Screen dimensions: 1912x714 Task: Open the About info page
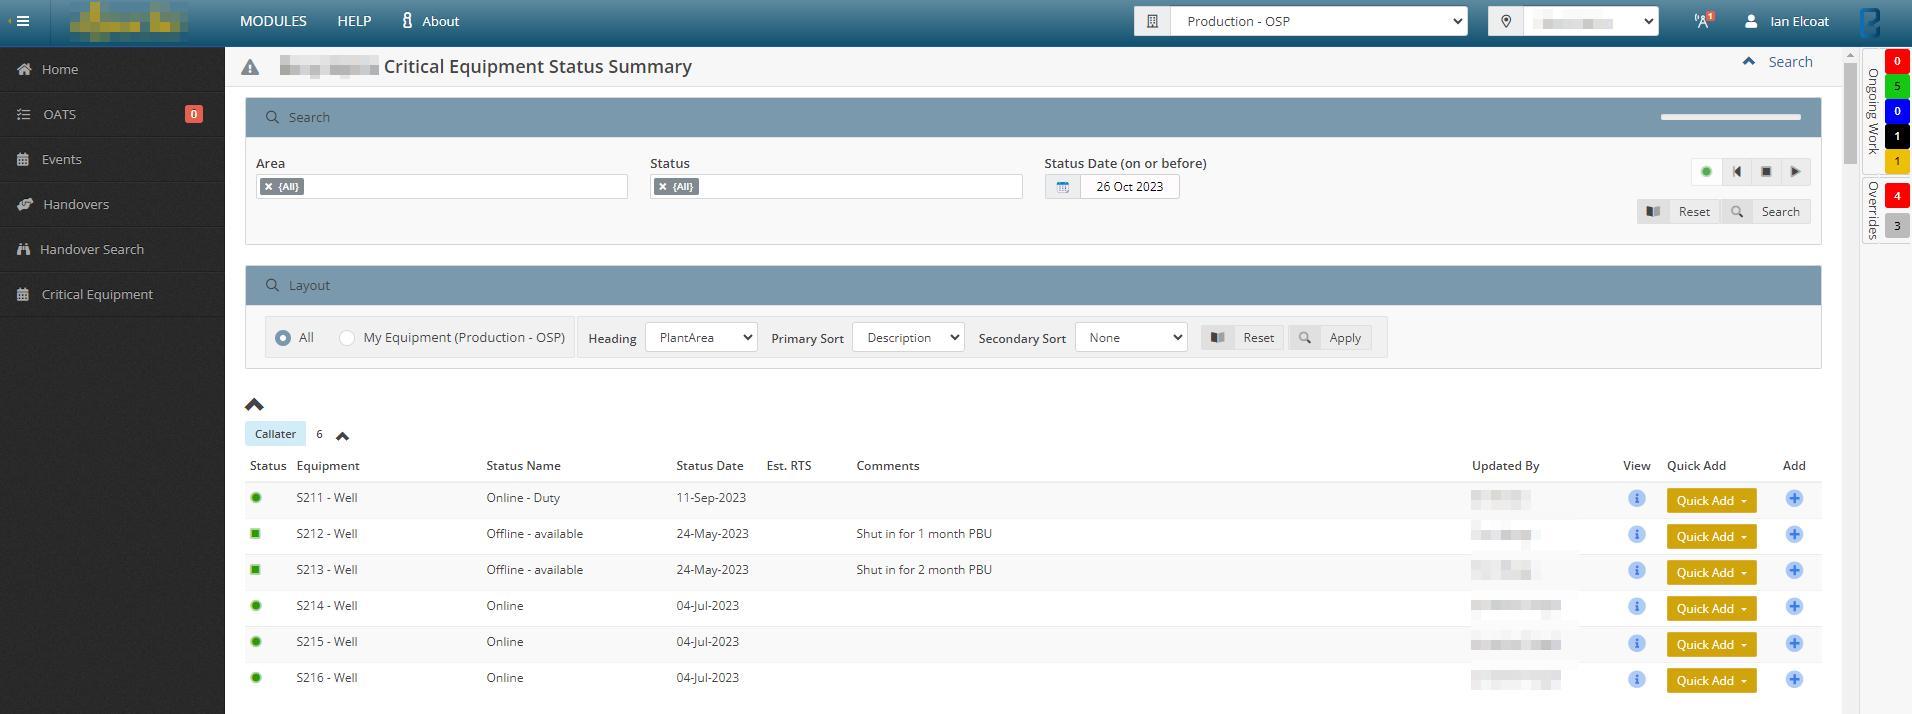click(x=430, y=21)
